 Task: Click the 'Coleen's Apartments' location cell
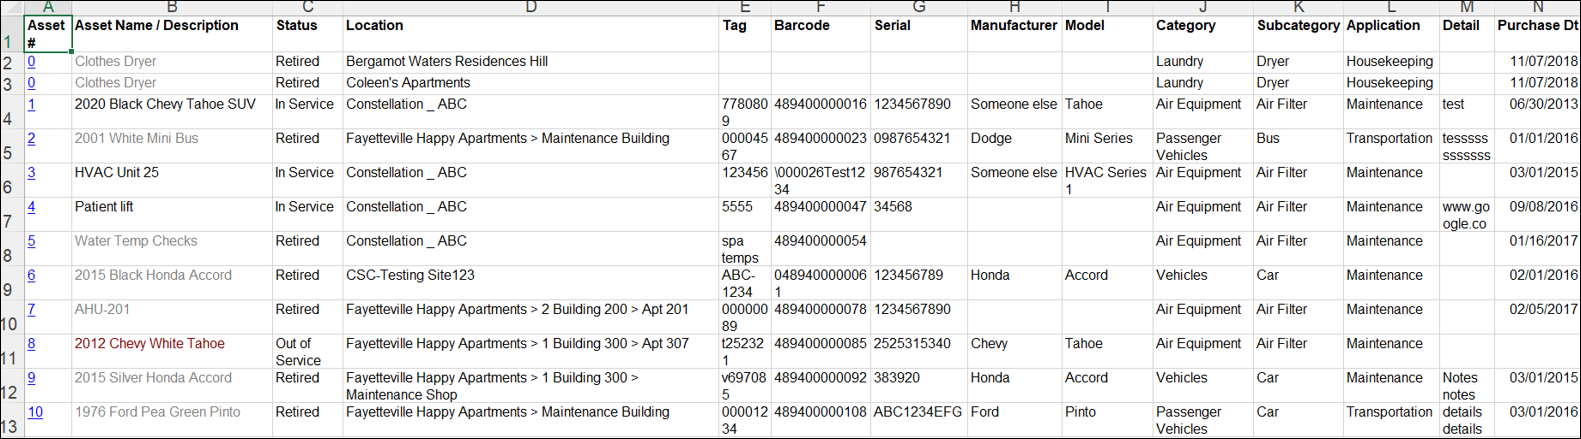coord(407,83)
